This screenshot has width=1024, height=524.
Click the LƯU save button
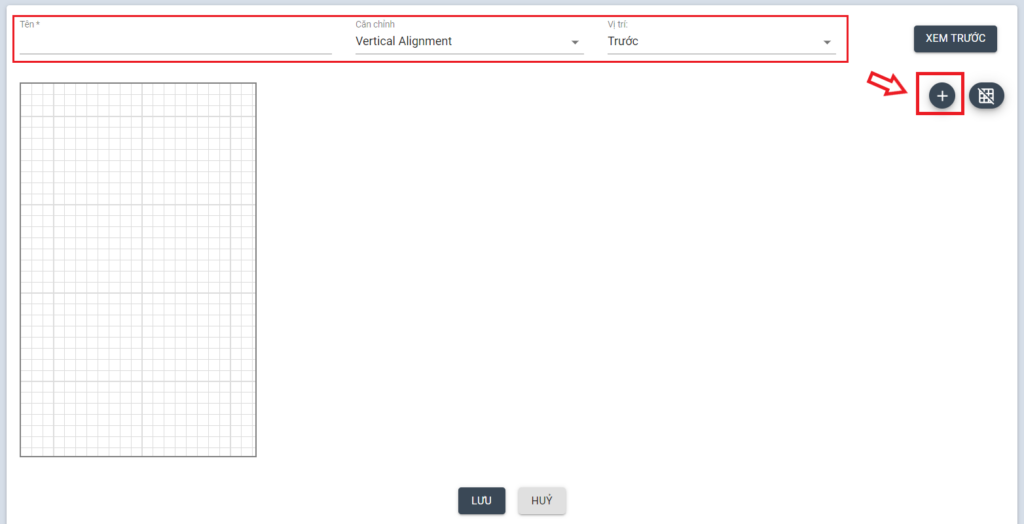481,500
